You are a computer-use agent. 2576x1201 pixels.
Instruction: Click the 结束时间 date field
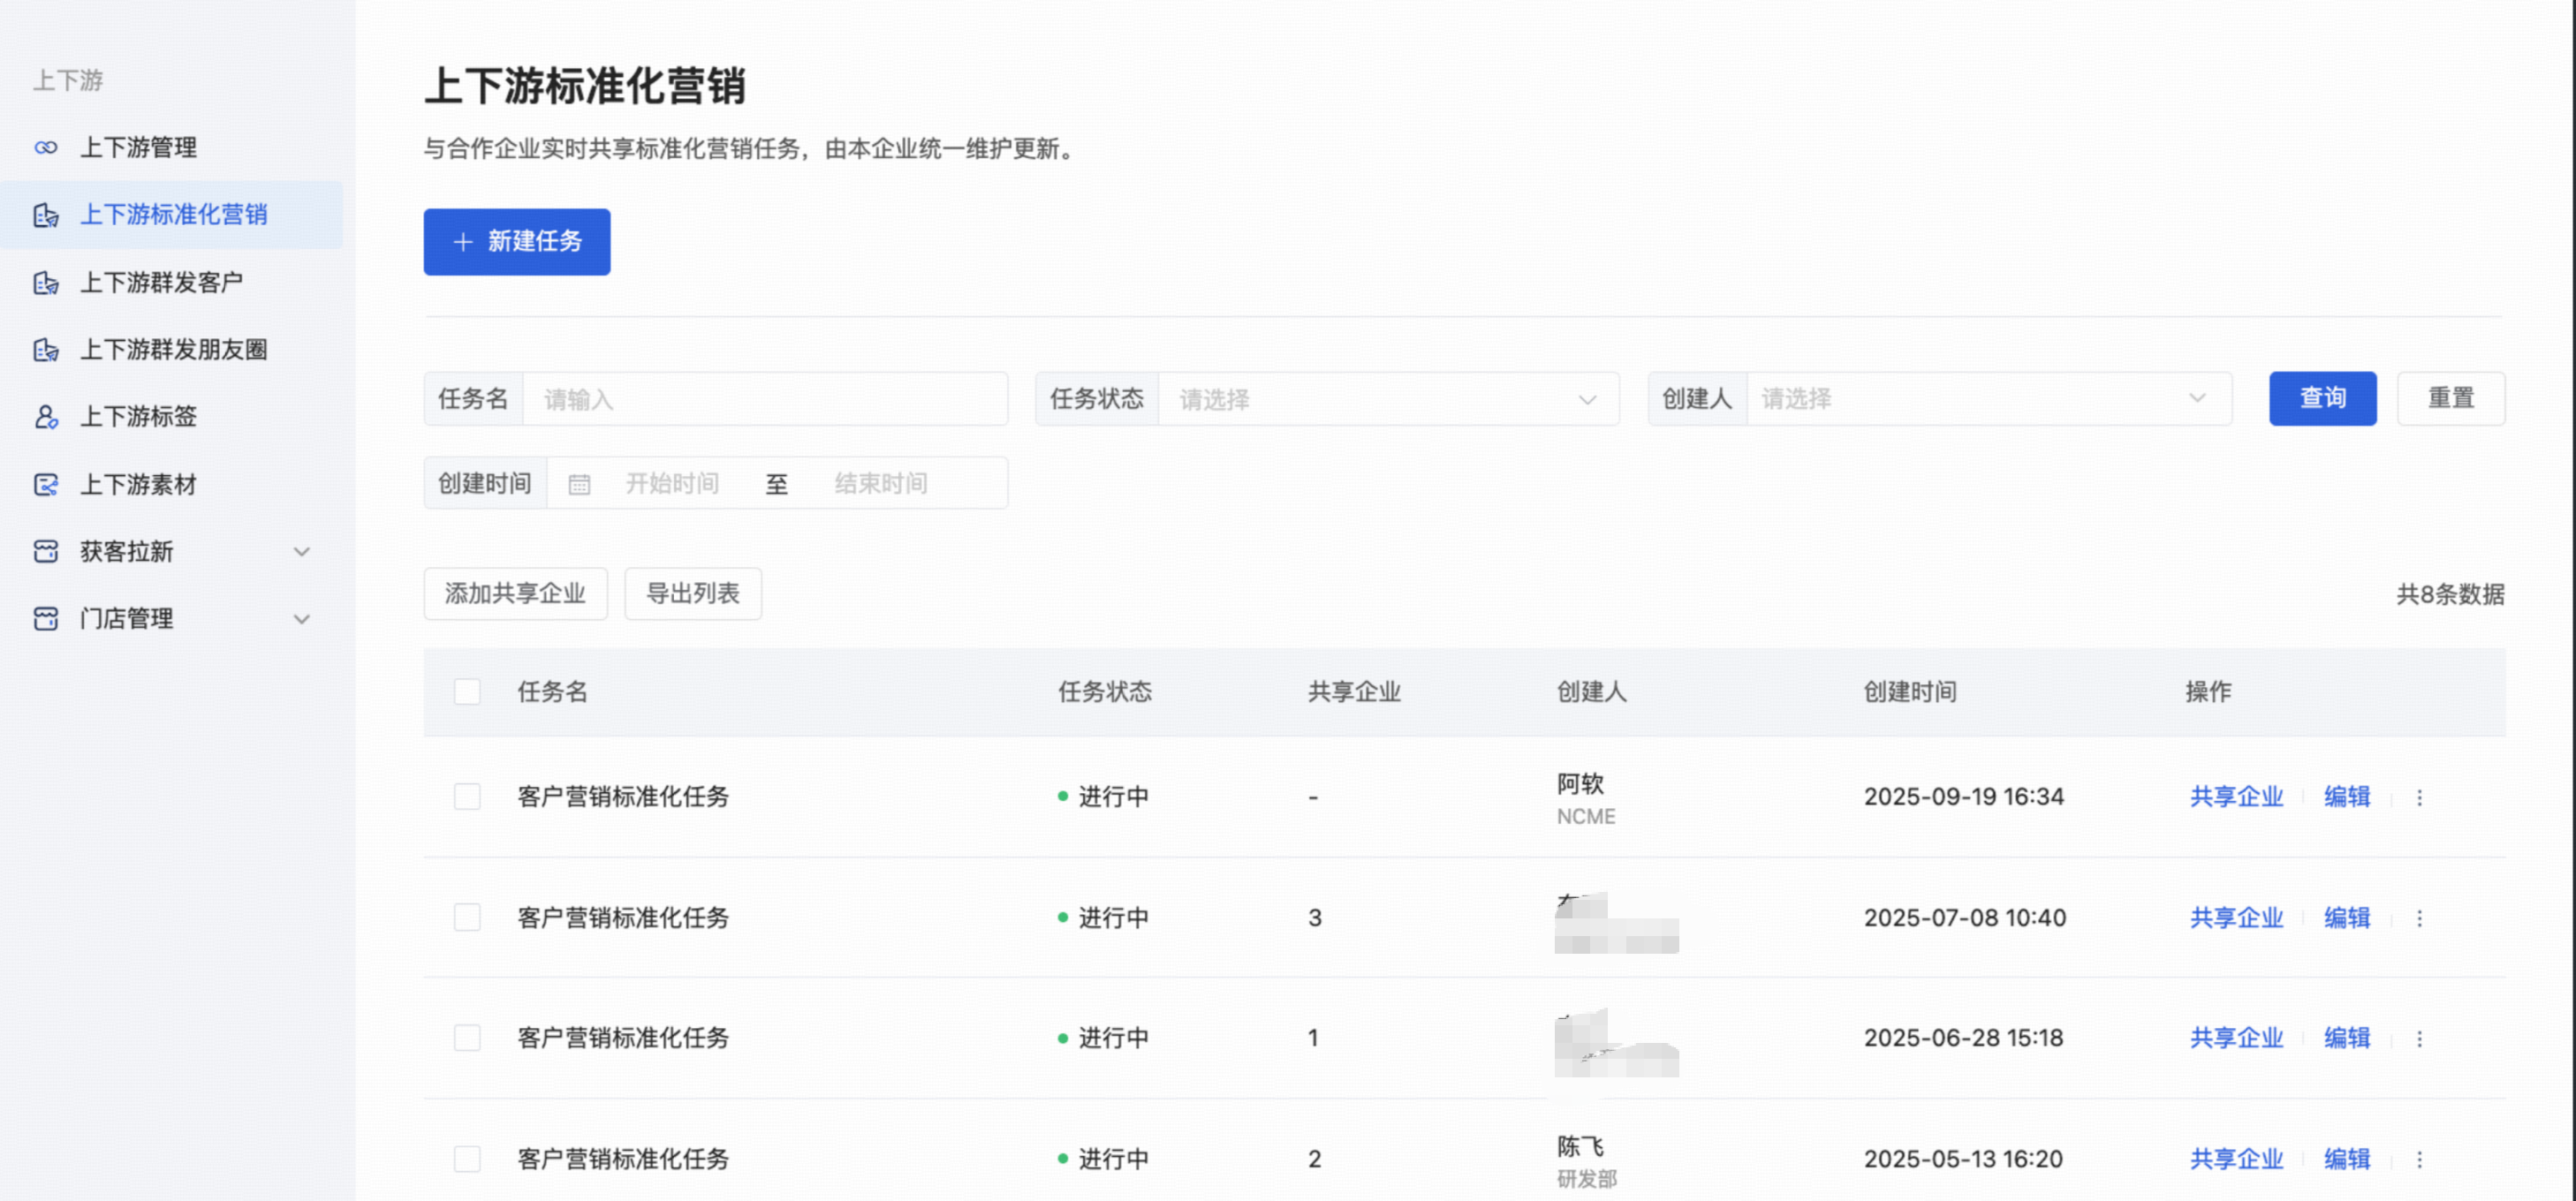coord(881,484)
